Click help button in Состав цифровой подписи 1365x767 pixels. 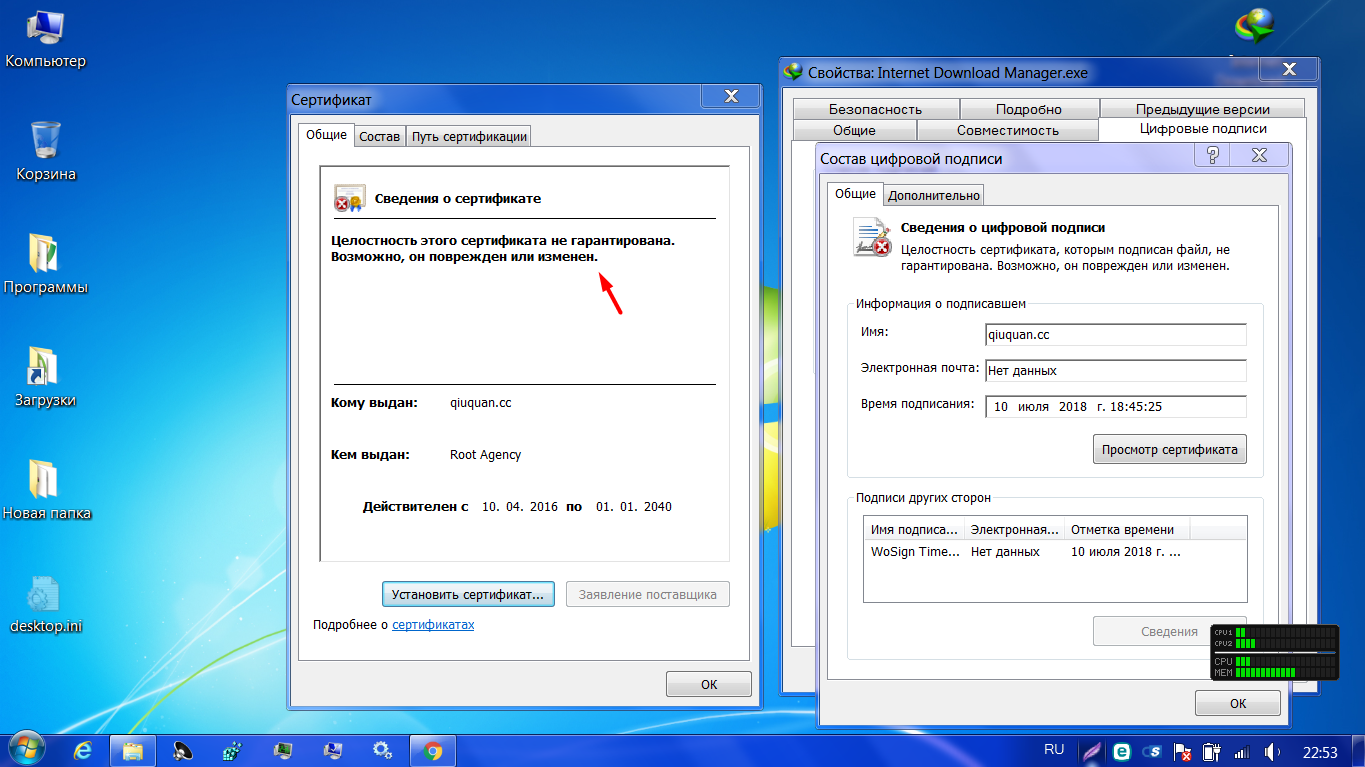1213,155
